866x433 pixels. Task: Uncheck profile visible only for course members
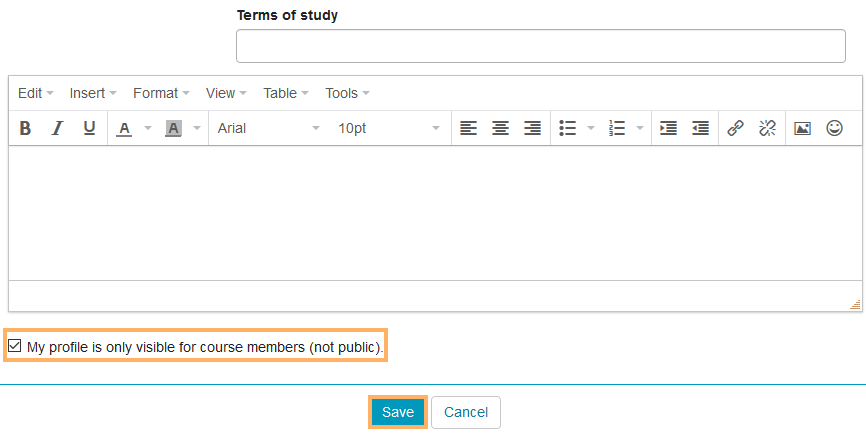pos(15,347)
